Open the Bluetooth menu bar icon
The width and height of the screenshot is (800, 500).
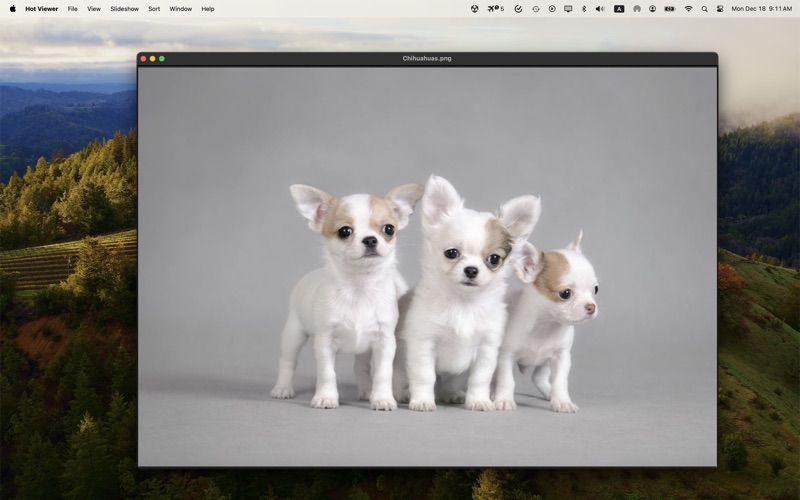tap(584, 9)
